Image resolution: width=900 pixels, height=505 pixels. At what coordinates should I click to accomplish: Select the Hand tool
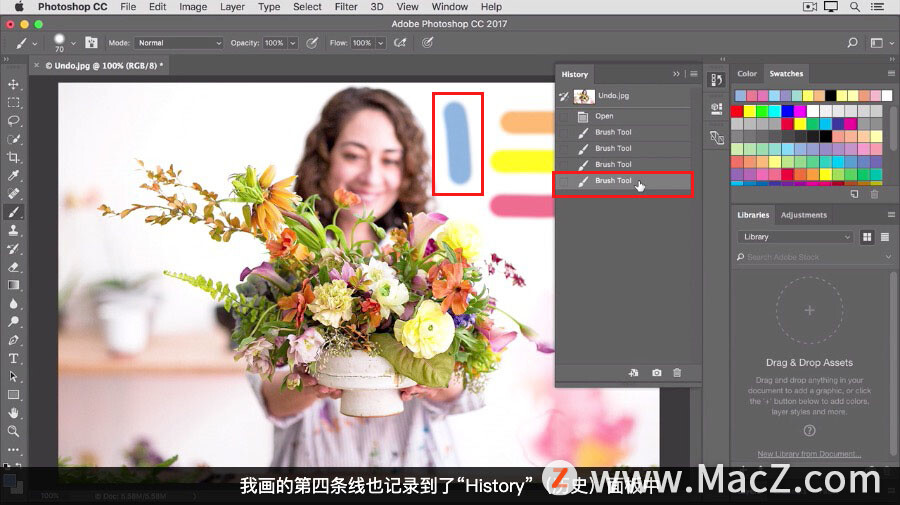click(13, 413)
